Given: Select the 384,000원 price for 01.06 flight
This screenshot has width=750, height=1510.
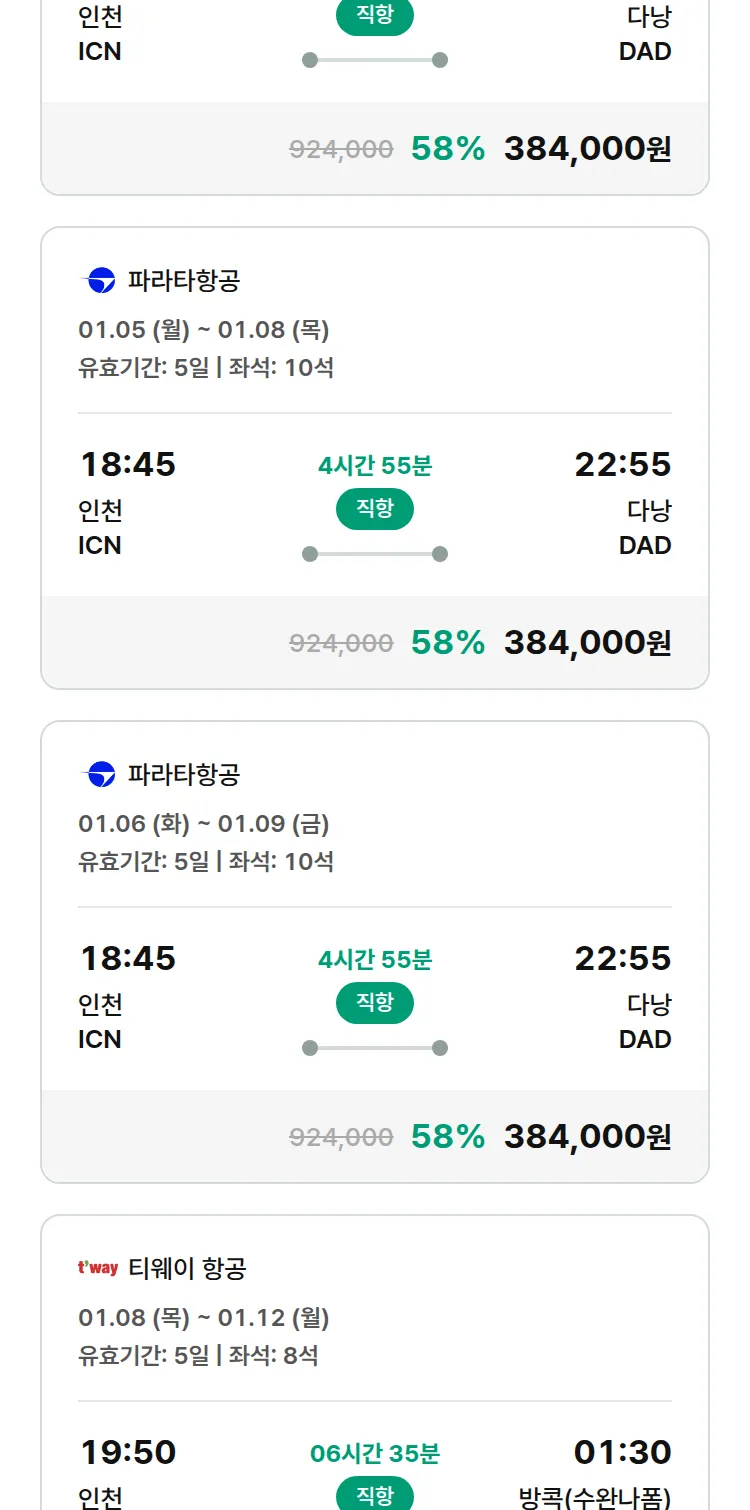Looking at the screenshot, I should click(587, 1136).
